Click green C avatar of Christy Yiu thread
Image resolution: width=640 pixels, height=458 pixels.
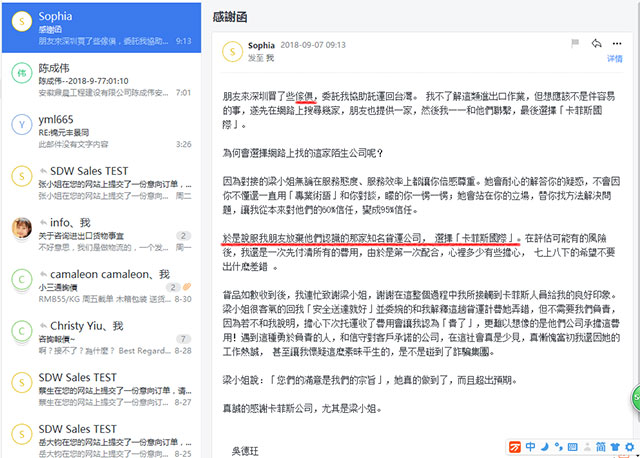point(22,331)
